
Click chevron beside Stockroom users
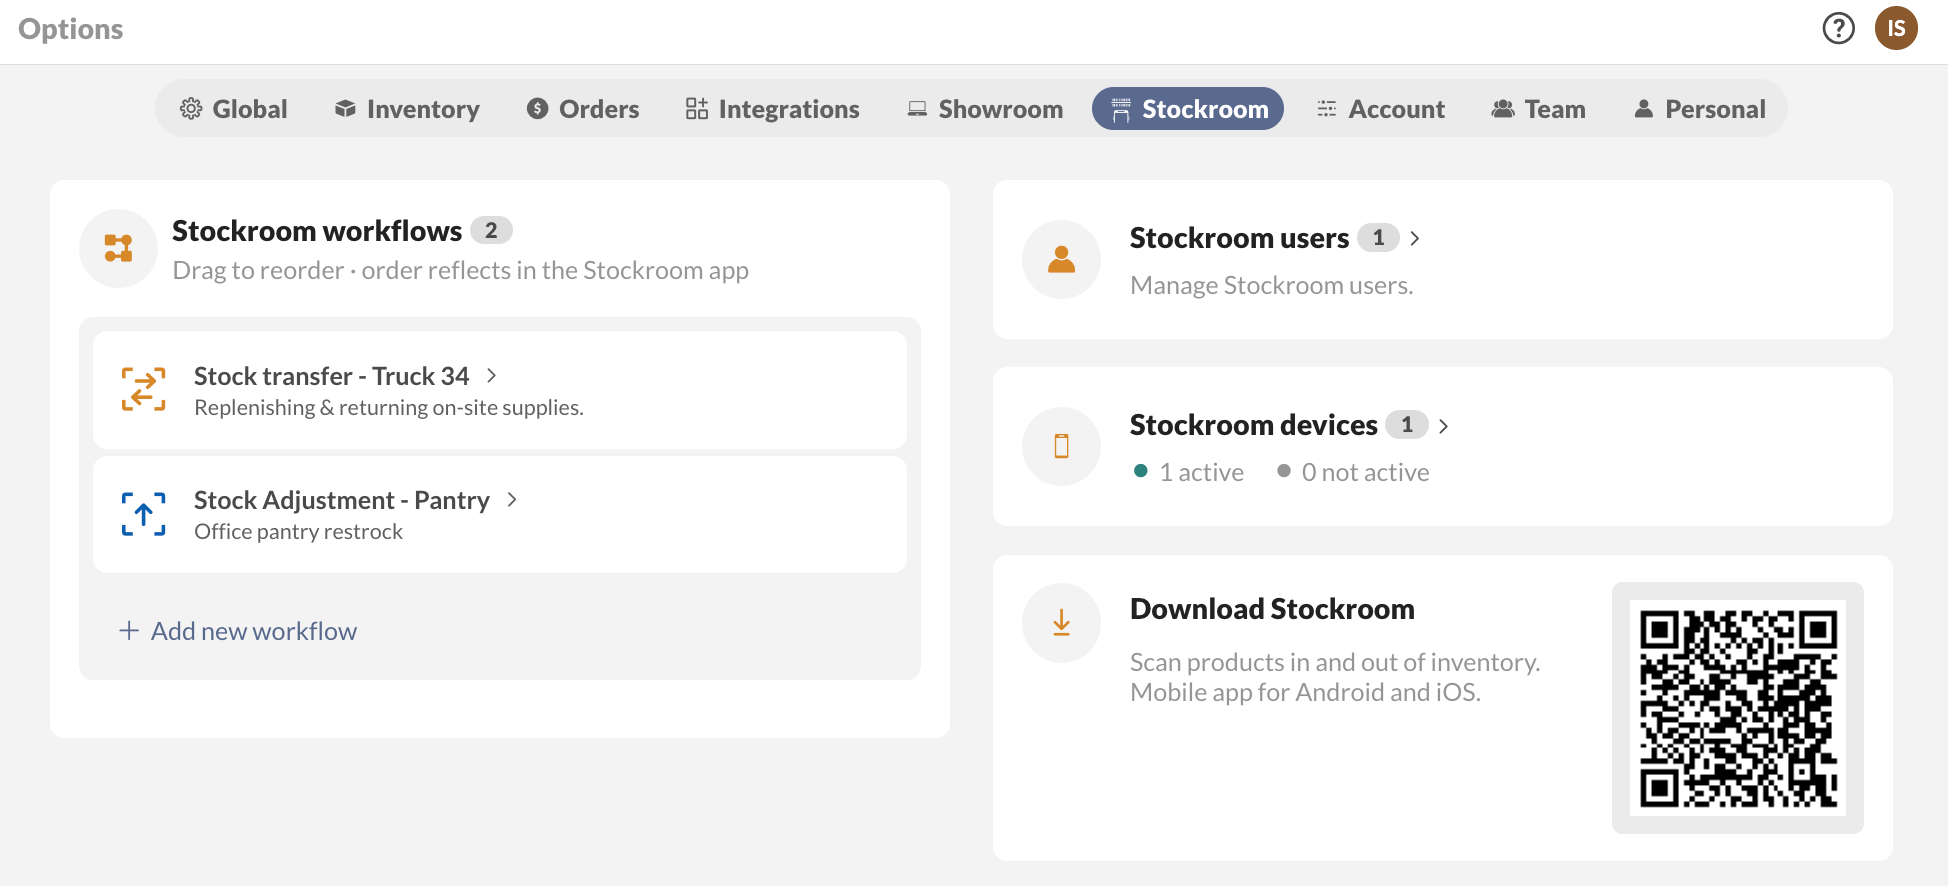click(1415, 238)
